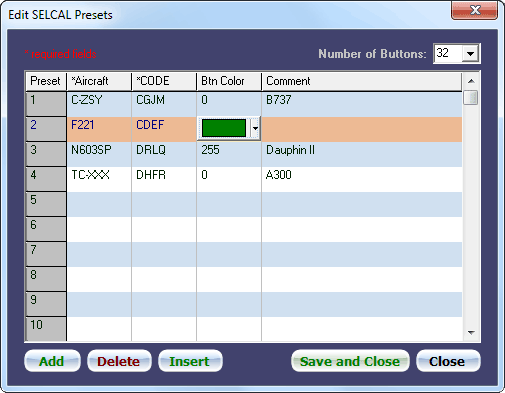
Task: Click the Btn Color cell 255
Action: tap(229, 154)
